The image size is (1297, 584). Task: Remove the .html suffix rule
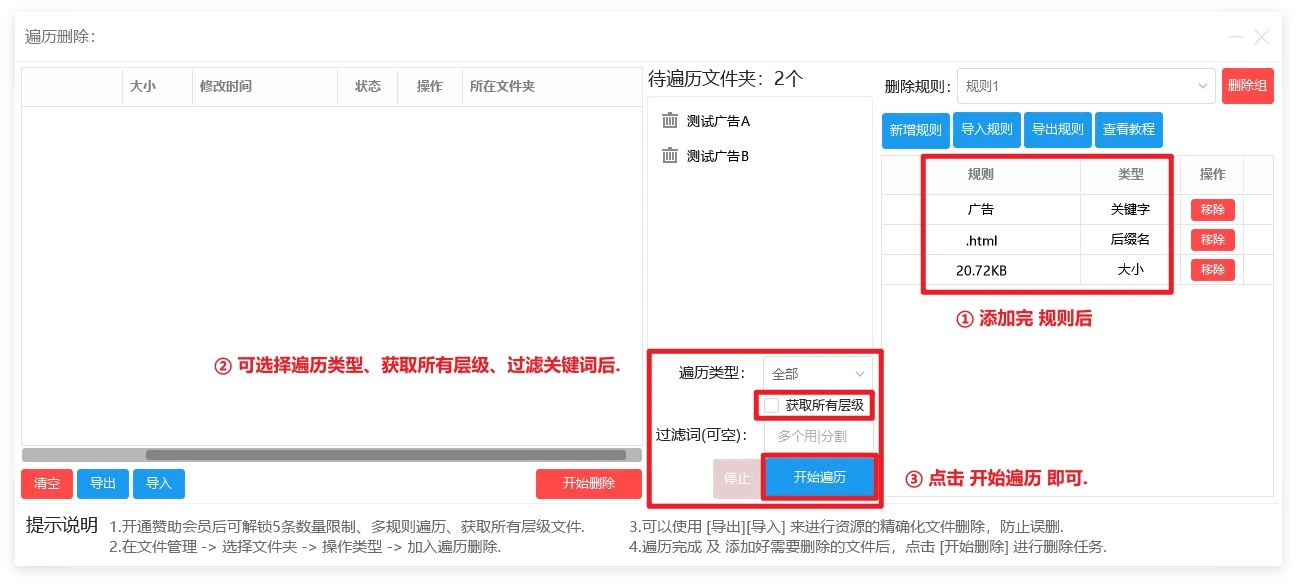(1212, 240)
